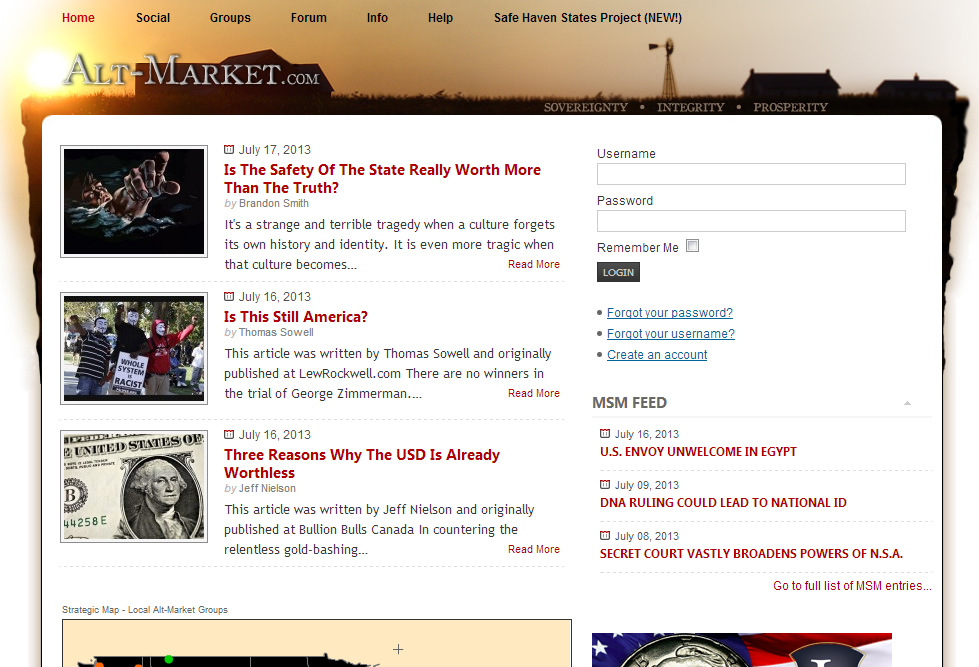Open Safe Haven States Project page
The width and height of the screenshot is (979, 667).
click(587, 18)
